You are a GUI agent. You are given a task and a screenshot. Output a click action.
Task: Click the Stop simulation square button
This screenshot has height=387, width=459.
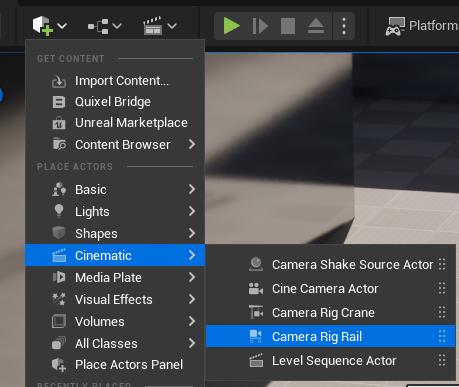(288, 26)
